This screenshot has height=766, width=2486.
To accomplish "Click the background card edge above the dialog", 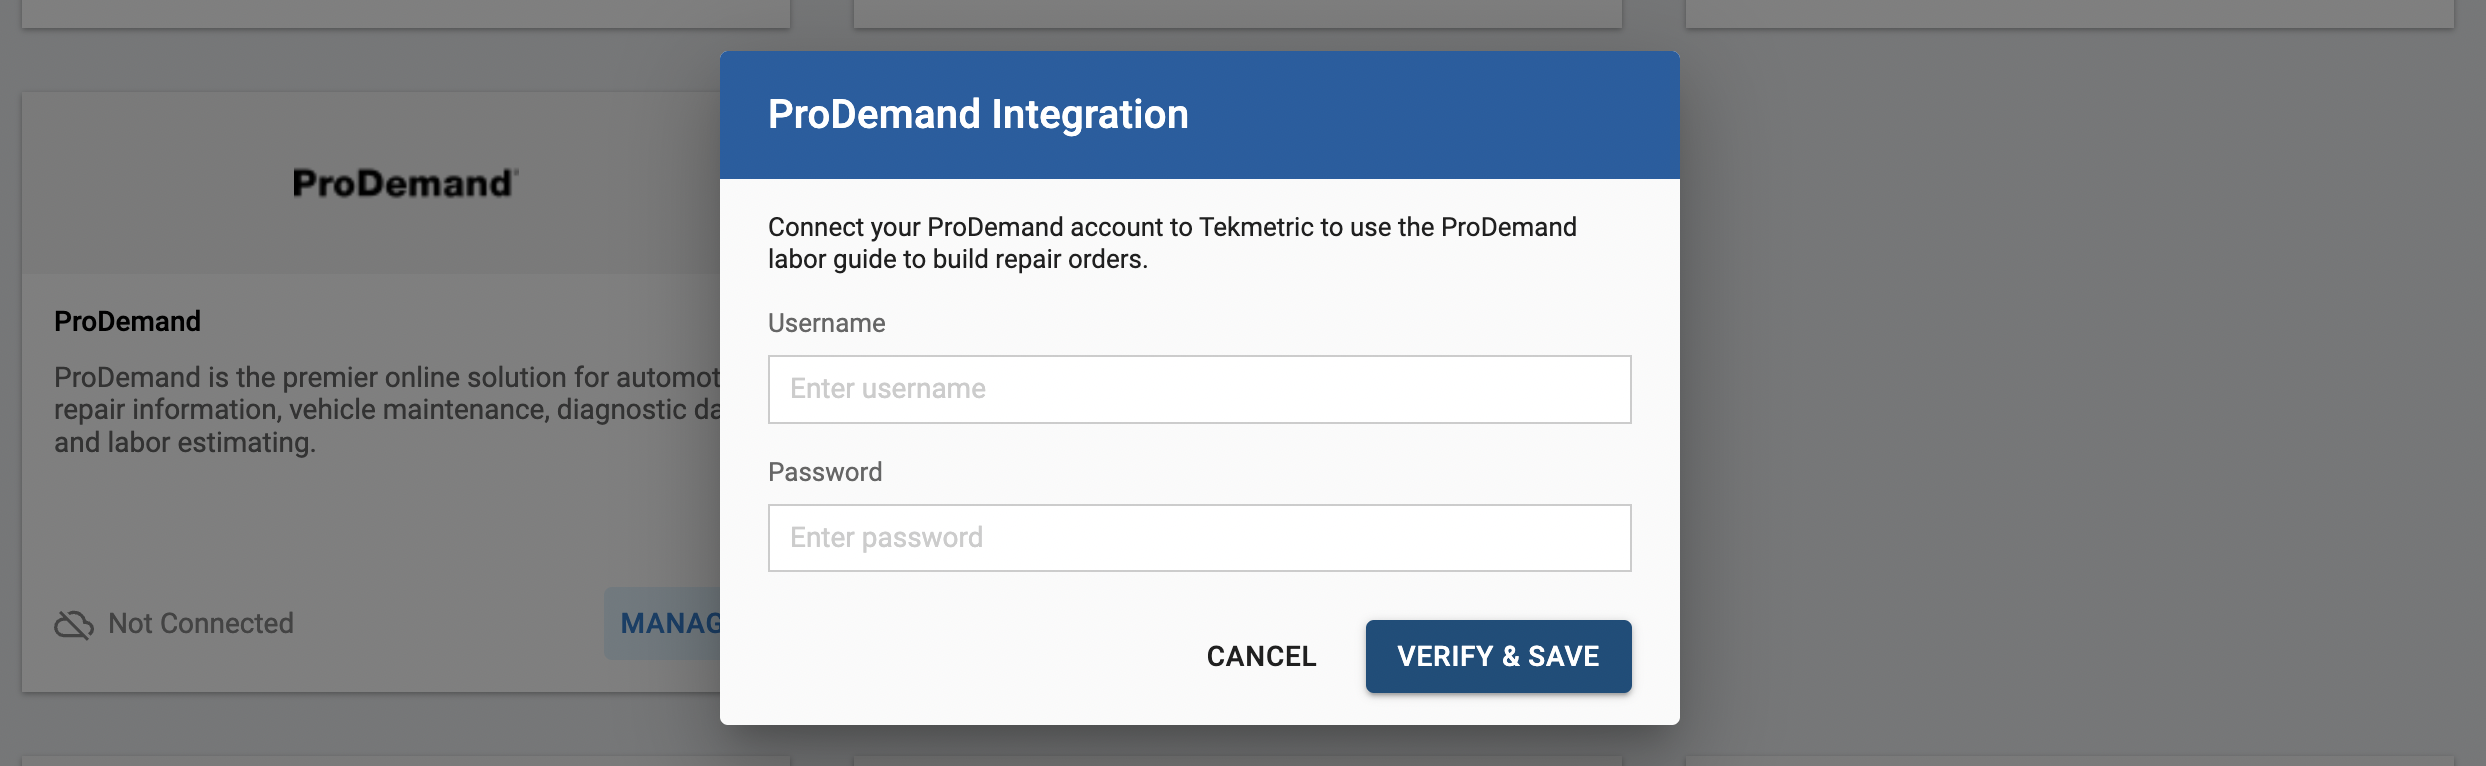I will pyautogui.click(x=1237, y=12).
